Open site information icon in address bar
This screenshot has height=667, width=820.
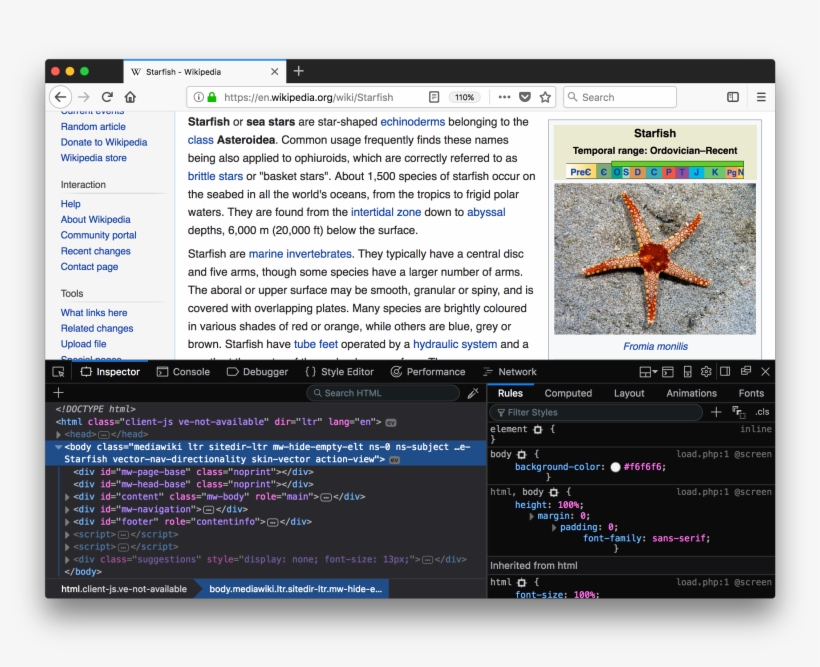198,97
